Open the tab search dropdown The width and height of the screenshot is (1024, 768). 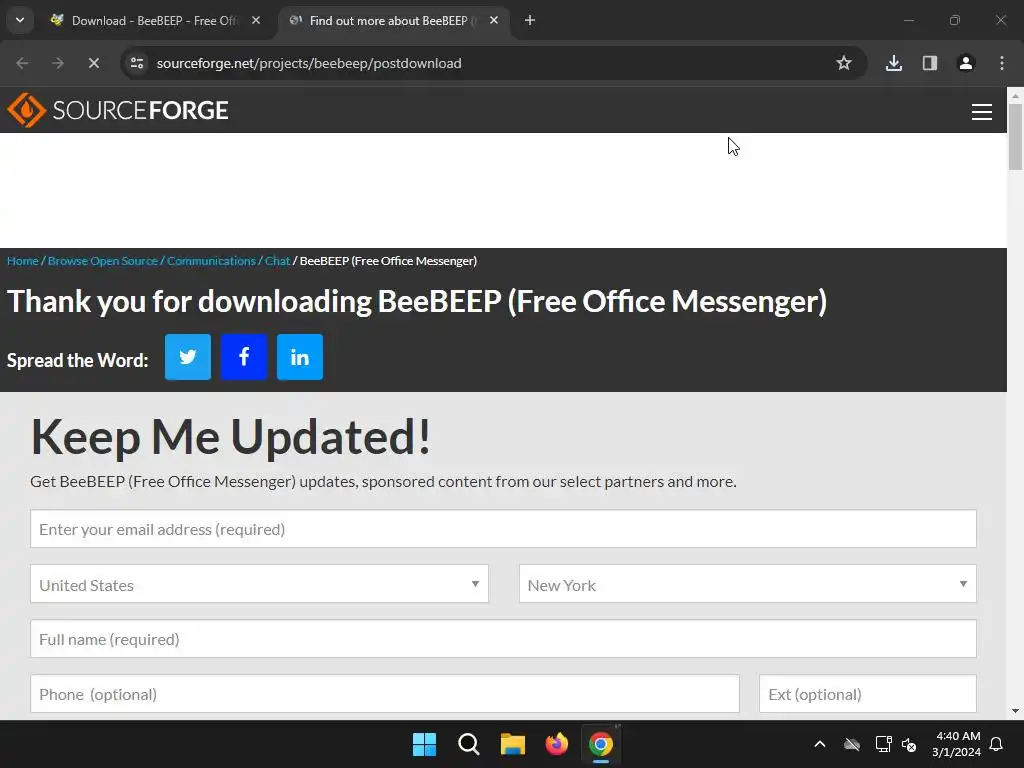click(x=20, y=20)
